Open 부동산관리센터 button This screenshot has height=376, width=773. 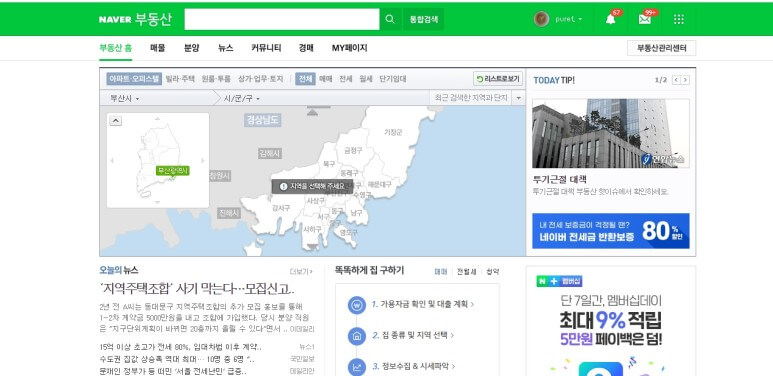click(661, 48)
